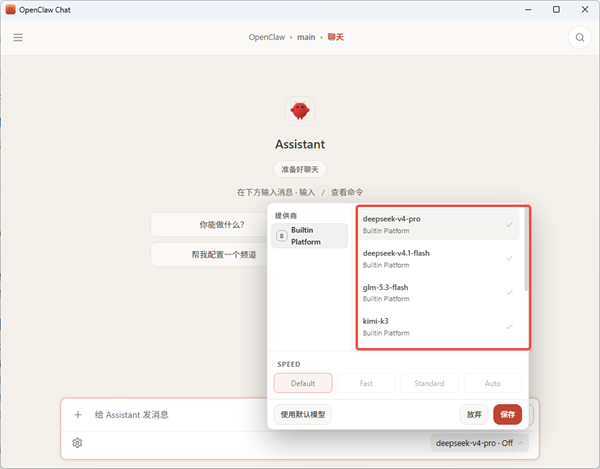Screen dimensions: 600x469
Task: Click the checkmark beside deepseek-v4-pro
Action: click(509, 225)
